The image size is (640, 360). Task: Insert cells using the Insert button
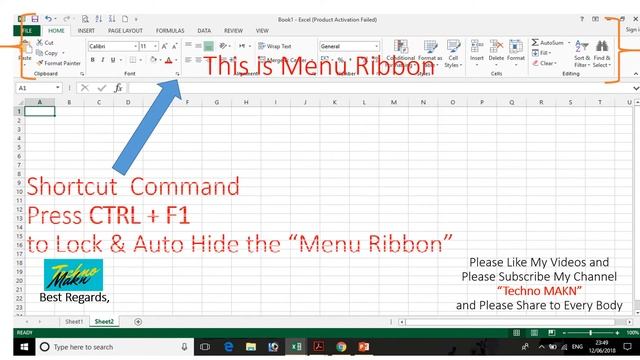coord(477,53)
